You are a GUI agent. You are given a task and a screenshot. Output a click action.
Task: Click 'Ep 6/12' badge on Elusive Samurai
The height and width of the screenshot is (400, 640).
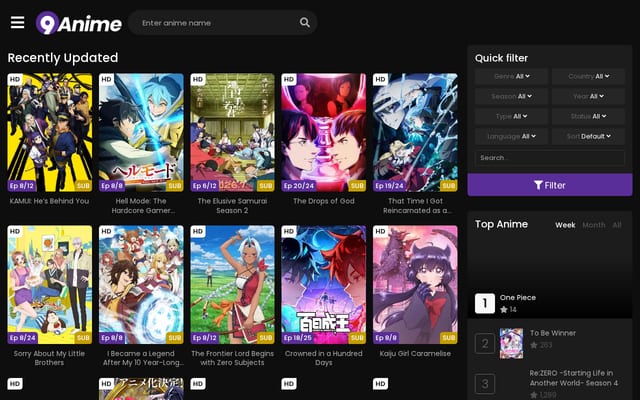pos(204,186)
